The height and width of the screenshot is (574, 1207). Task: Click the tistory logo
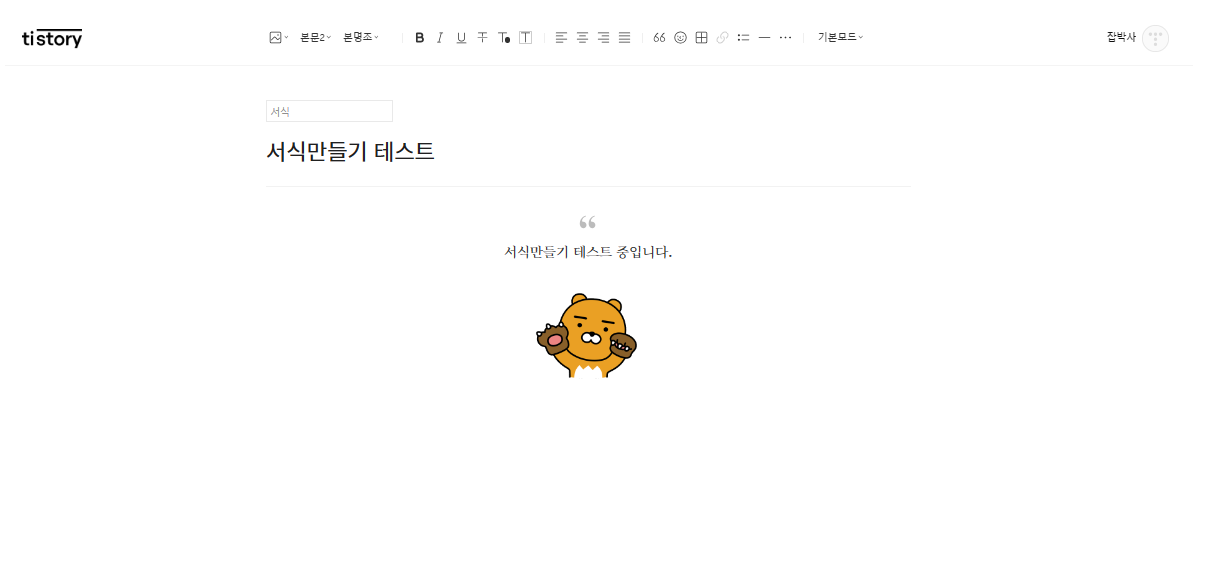52,39
